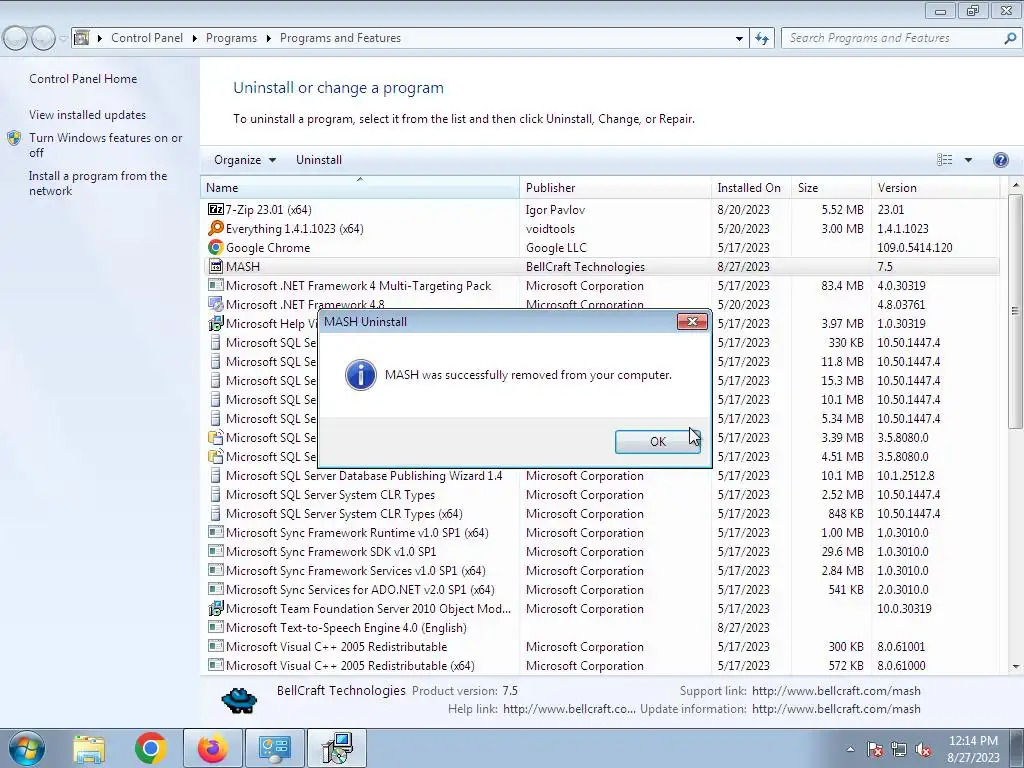Go to Control Panel breadcrumb
1024x768 pixels.
tap(147, 38)
